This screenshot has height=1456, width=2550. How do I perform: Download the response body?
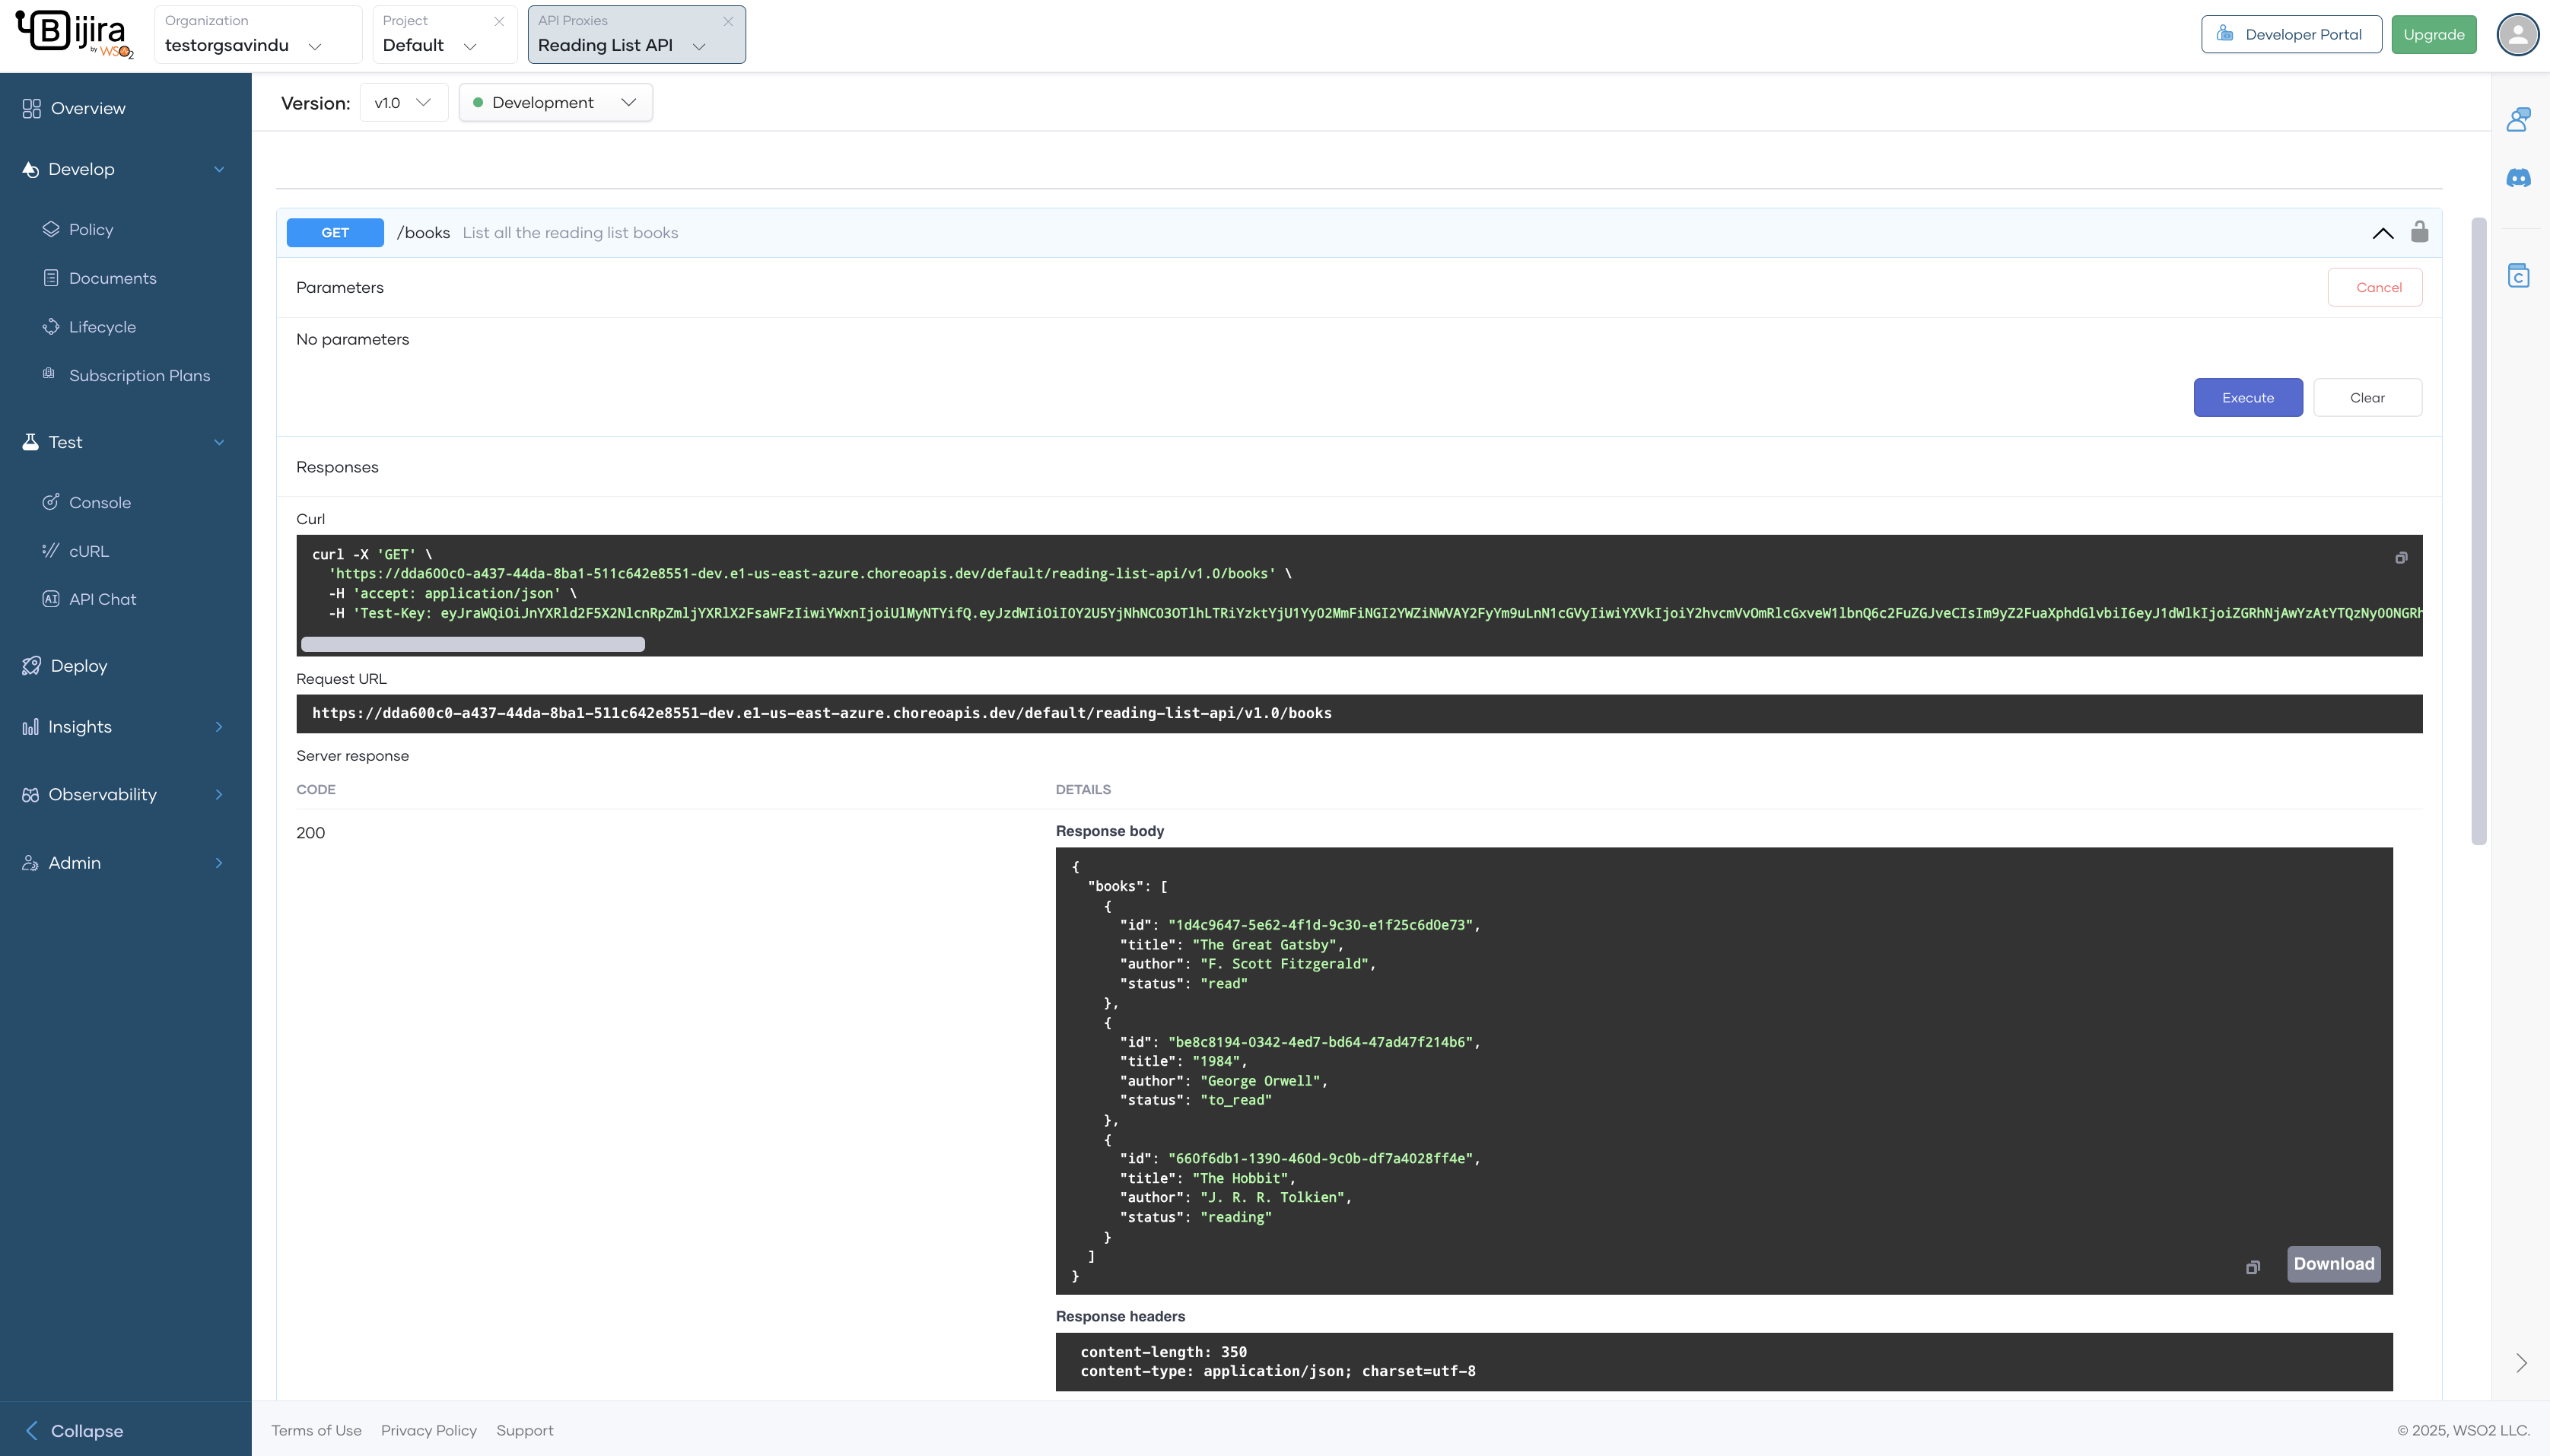(2333, 1264)
